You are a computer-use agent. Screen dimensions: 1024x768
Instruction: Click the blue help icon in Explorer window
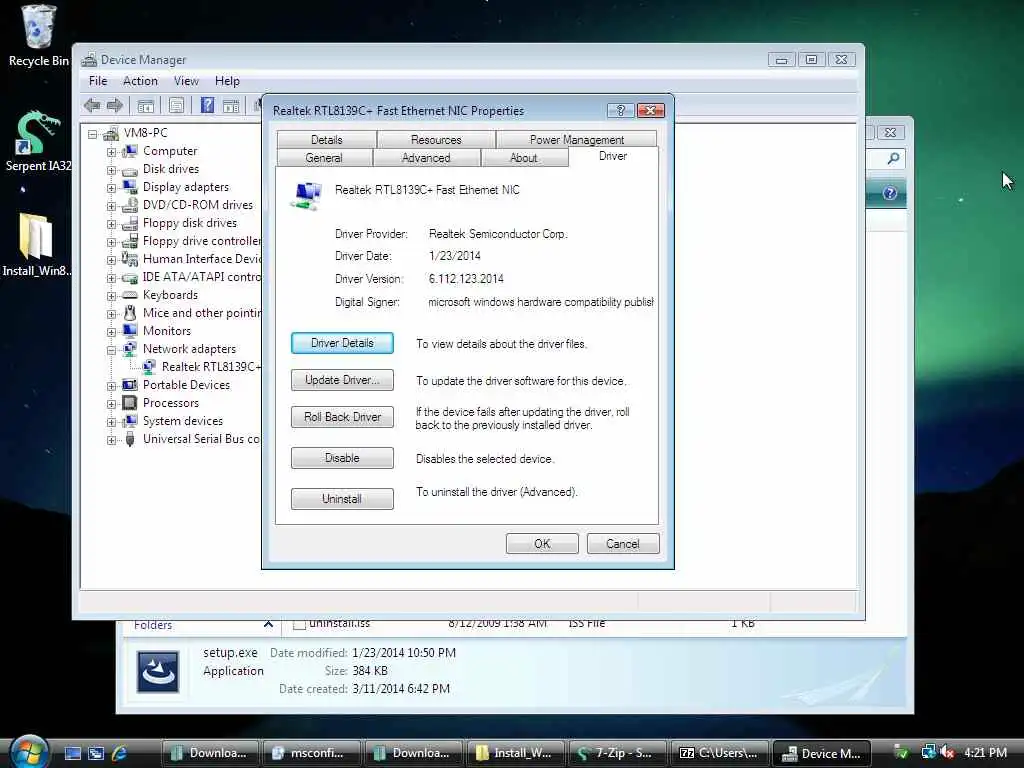pos(889,193)
